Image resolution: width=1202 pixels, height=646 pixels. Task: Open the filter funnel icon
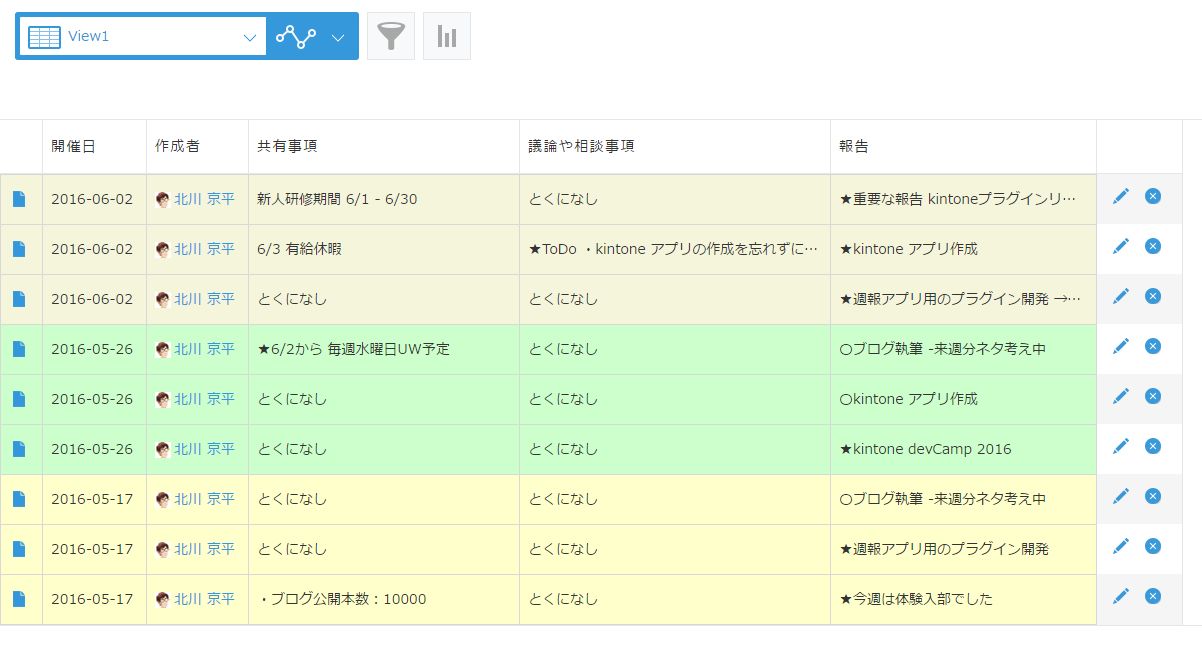click(x=391, y=37)
